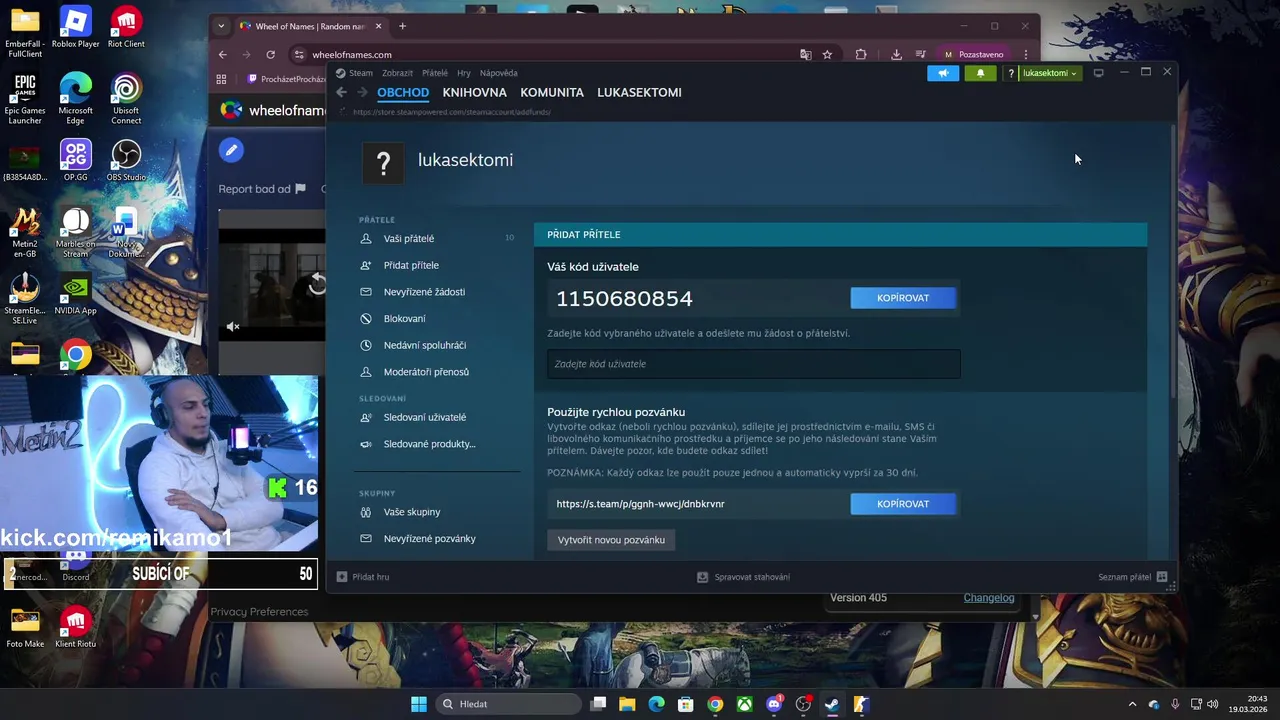Click Vytvořit novou pozvánku button

point(611,540)
